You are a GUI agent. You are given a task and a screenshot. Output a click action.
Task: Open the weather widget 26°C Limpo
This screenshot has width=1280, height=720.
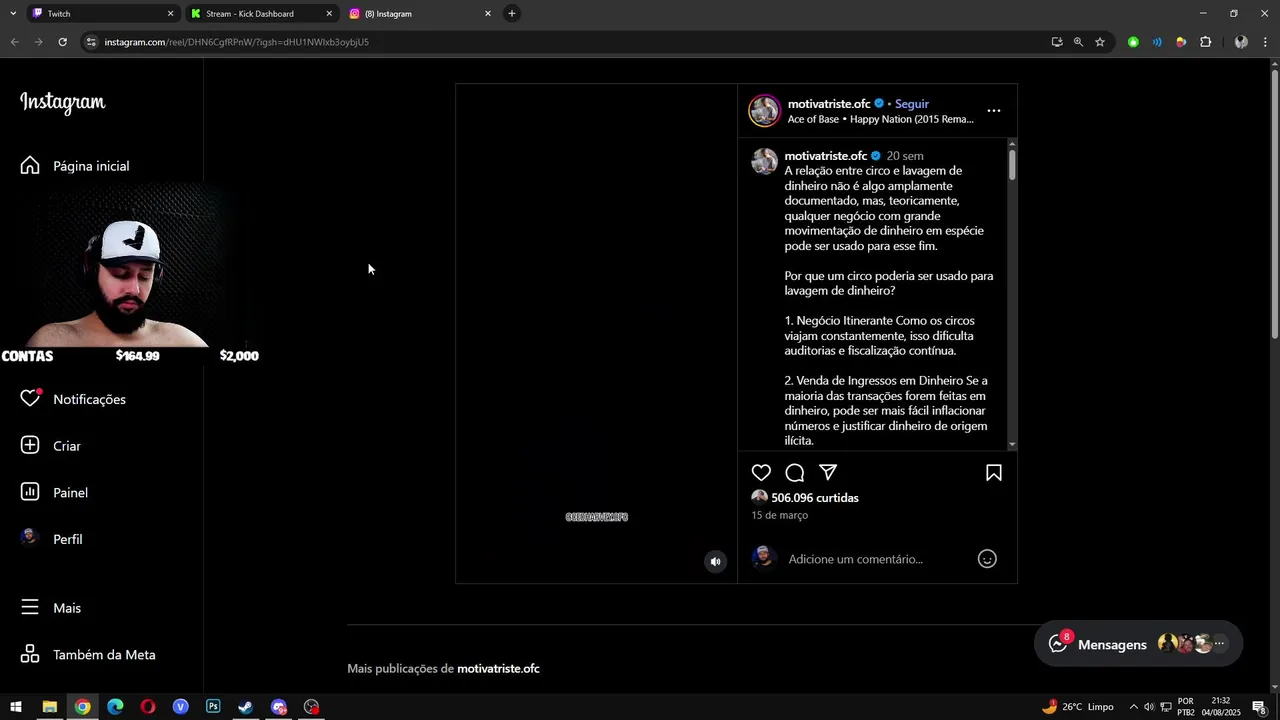tap(1077, 707)
